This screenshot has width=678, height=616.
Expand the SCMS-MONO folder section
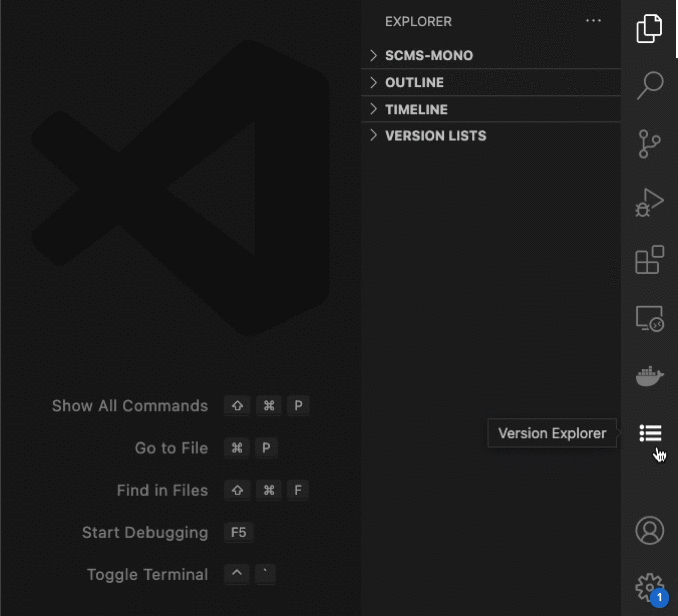491,55
